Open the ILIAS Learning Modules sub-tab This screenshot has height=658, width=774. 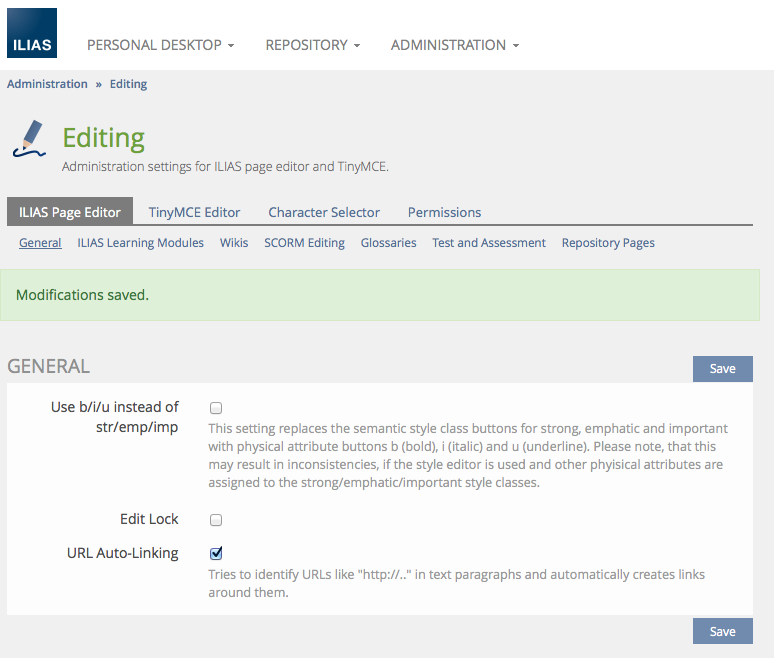point(140,243)
